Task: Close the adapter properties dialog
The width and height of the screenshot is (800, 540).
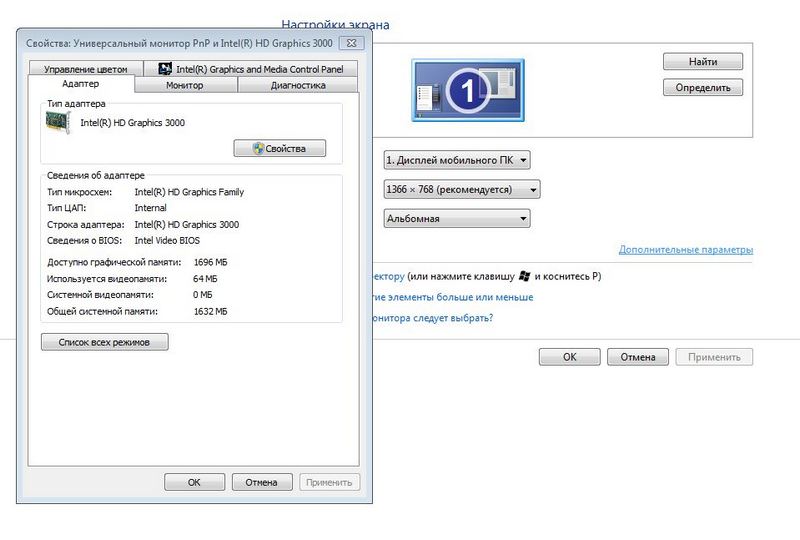Action: (x=351, y=43)
